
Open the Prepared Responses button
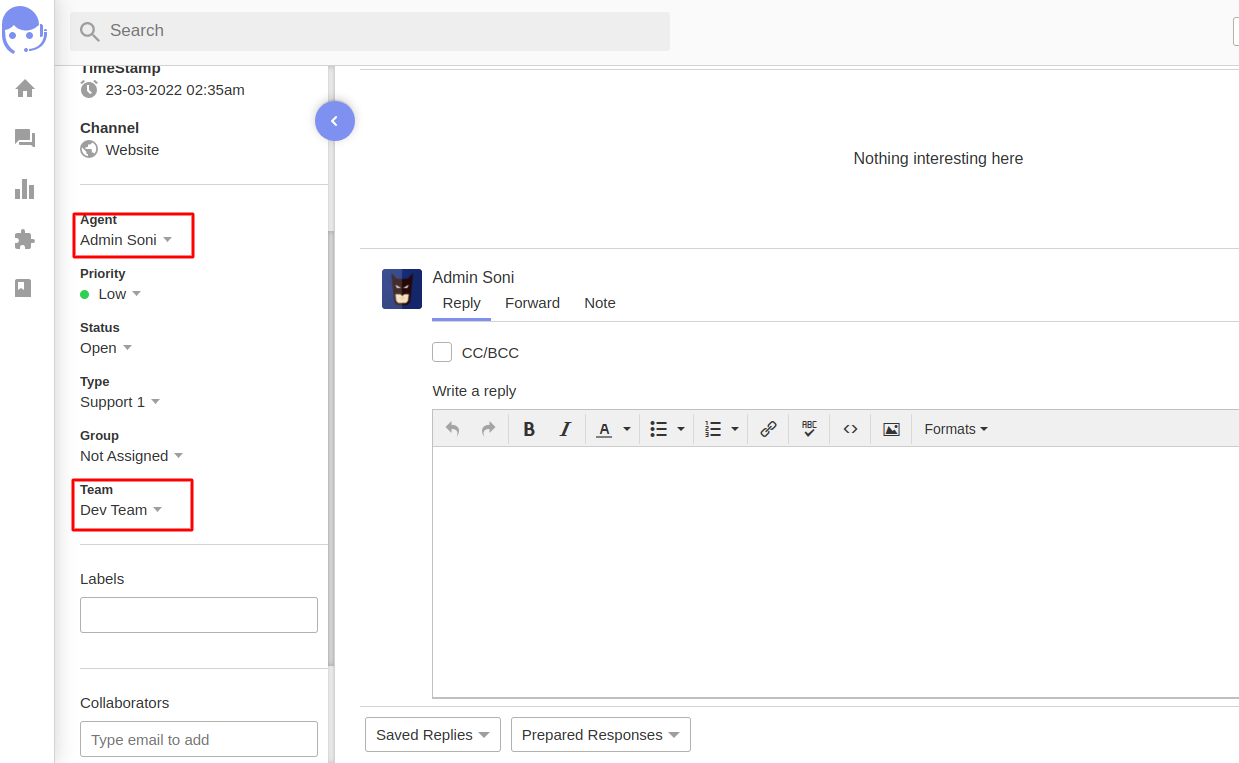pyautogui.click(x=601, y=735)
